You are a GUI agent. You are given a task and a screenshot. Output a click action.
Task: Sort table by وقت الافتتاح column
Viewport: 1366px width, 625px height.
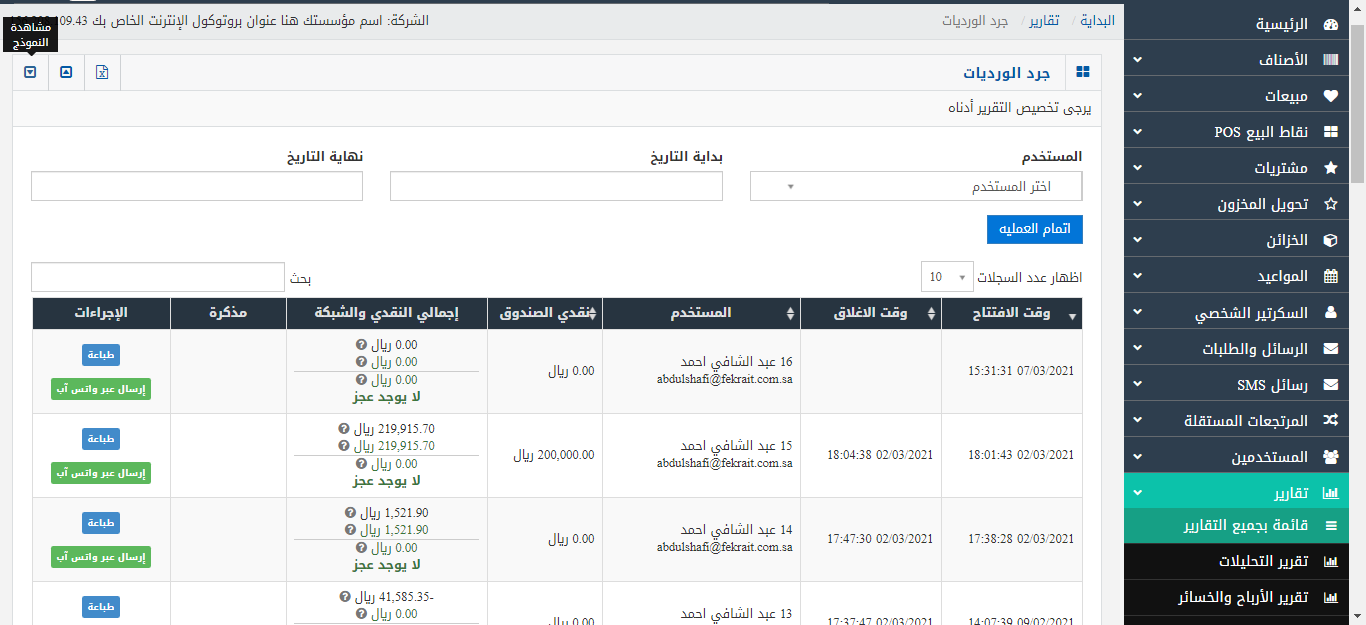[x=1012, y=313]
